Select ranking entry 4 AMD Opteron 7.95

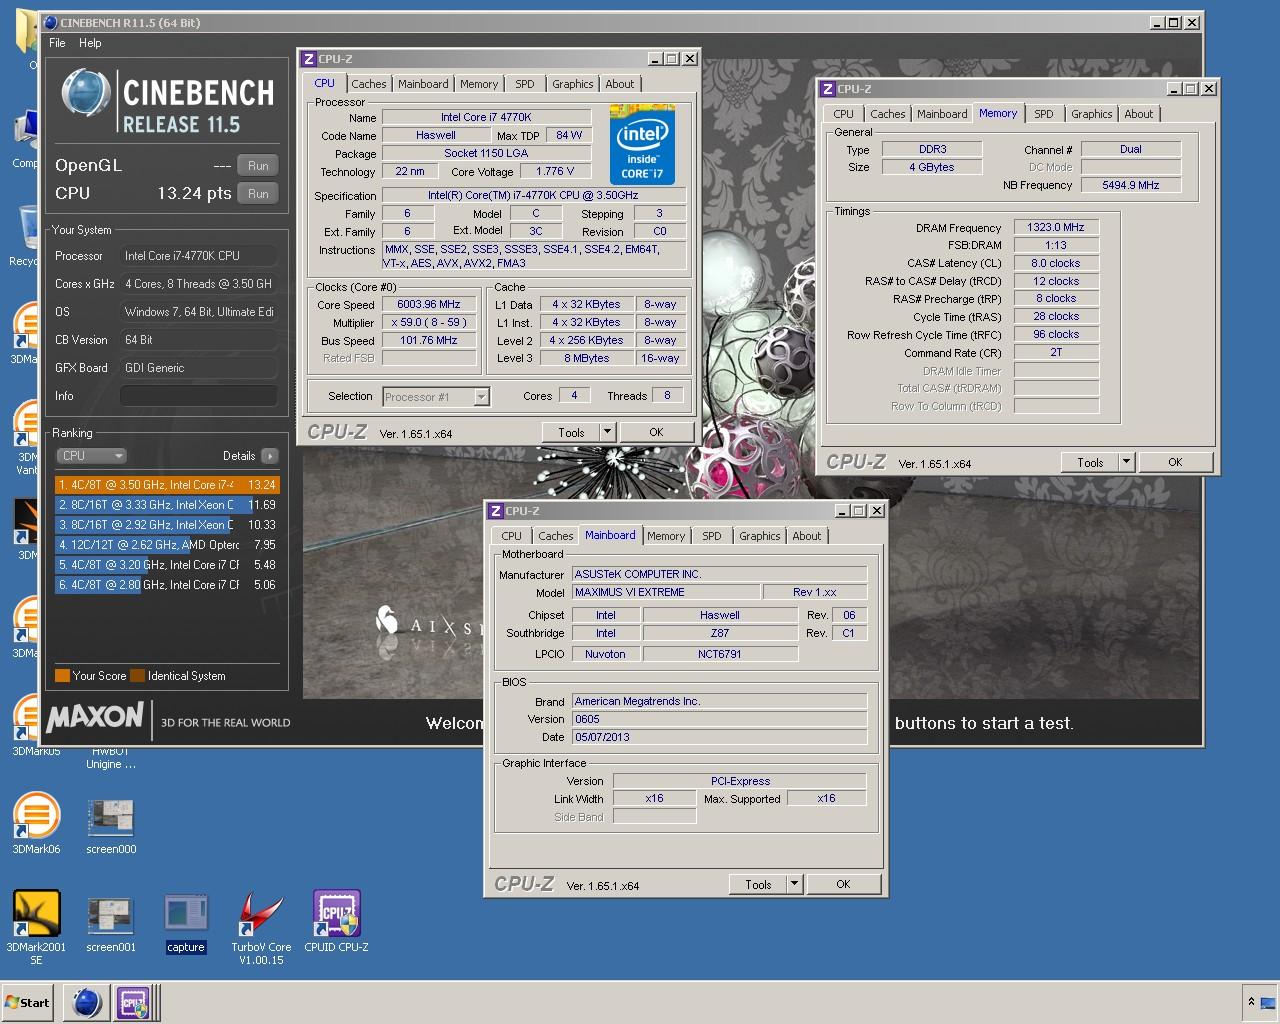coord(167,545)
